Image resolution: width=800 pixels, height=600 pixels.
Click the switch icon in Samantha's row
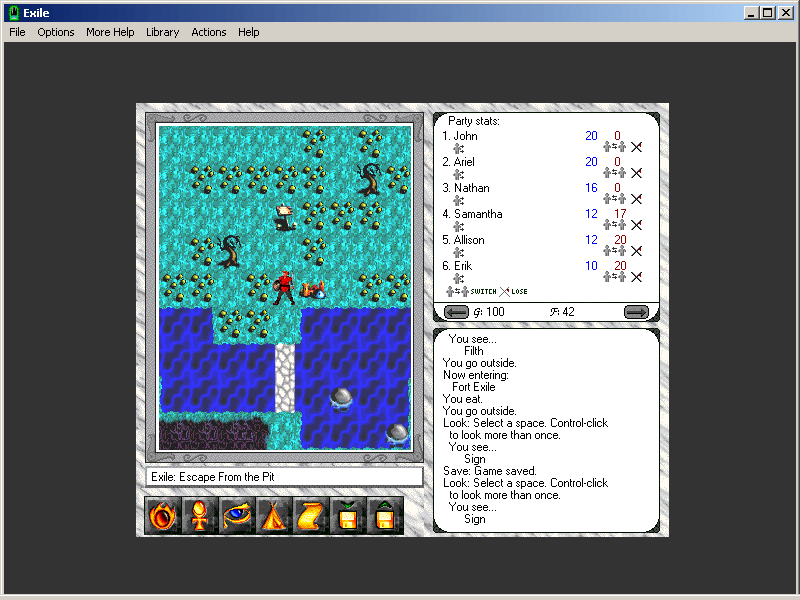(614, 225)
